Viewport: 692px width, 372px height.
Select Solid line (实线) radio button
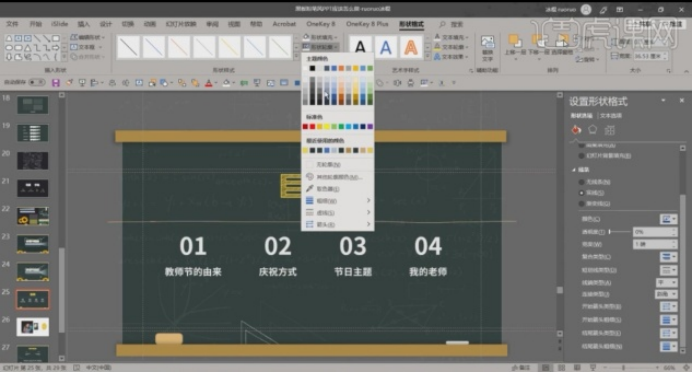(x=581, y=193)
